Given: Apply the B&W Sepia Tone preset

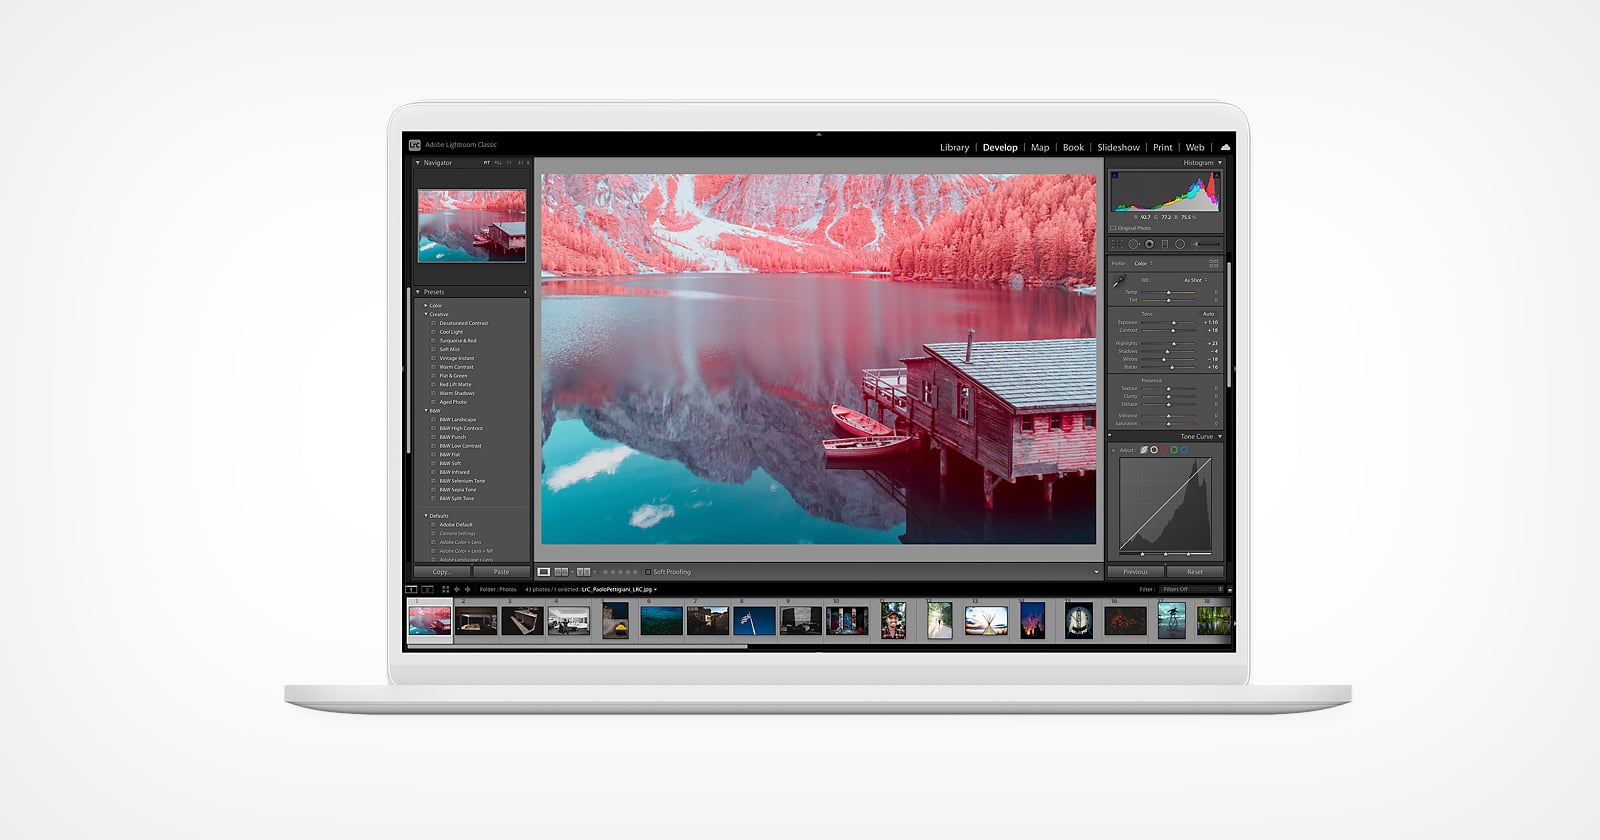Looking at the screenshot, I should [x=458, y=490].
